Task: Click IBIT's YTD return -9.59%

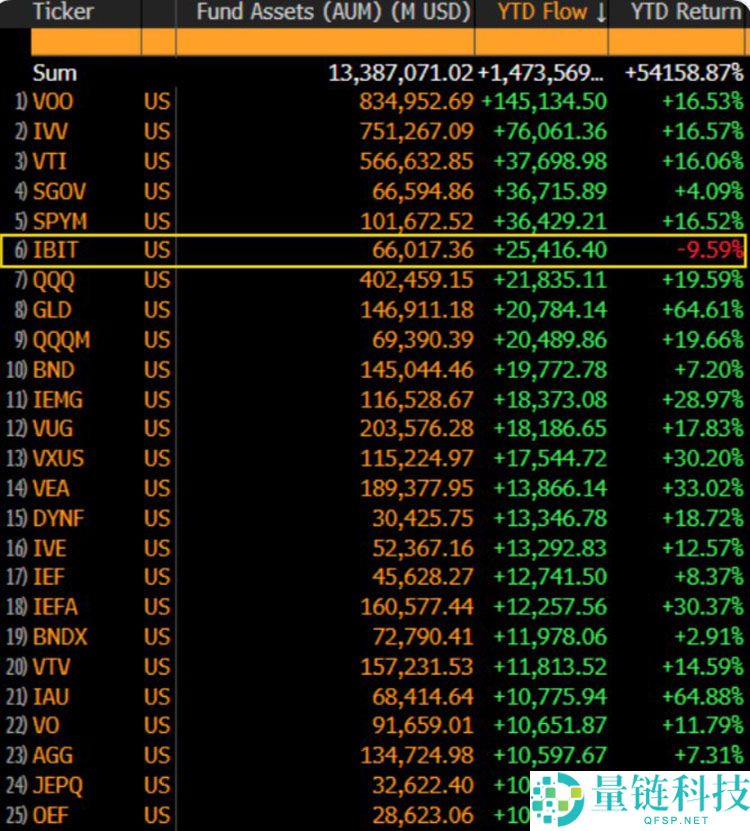Action: tap(710, 250)
